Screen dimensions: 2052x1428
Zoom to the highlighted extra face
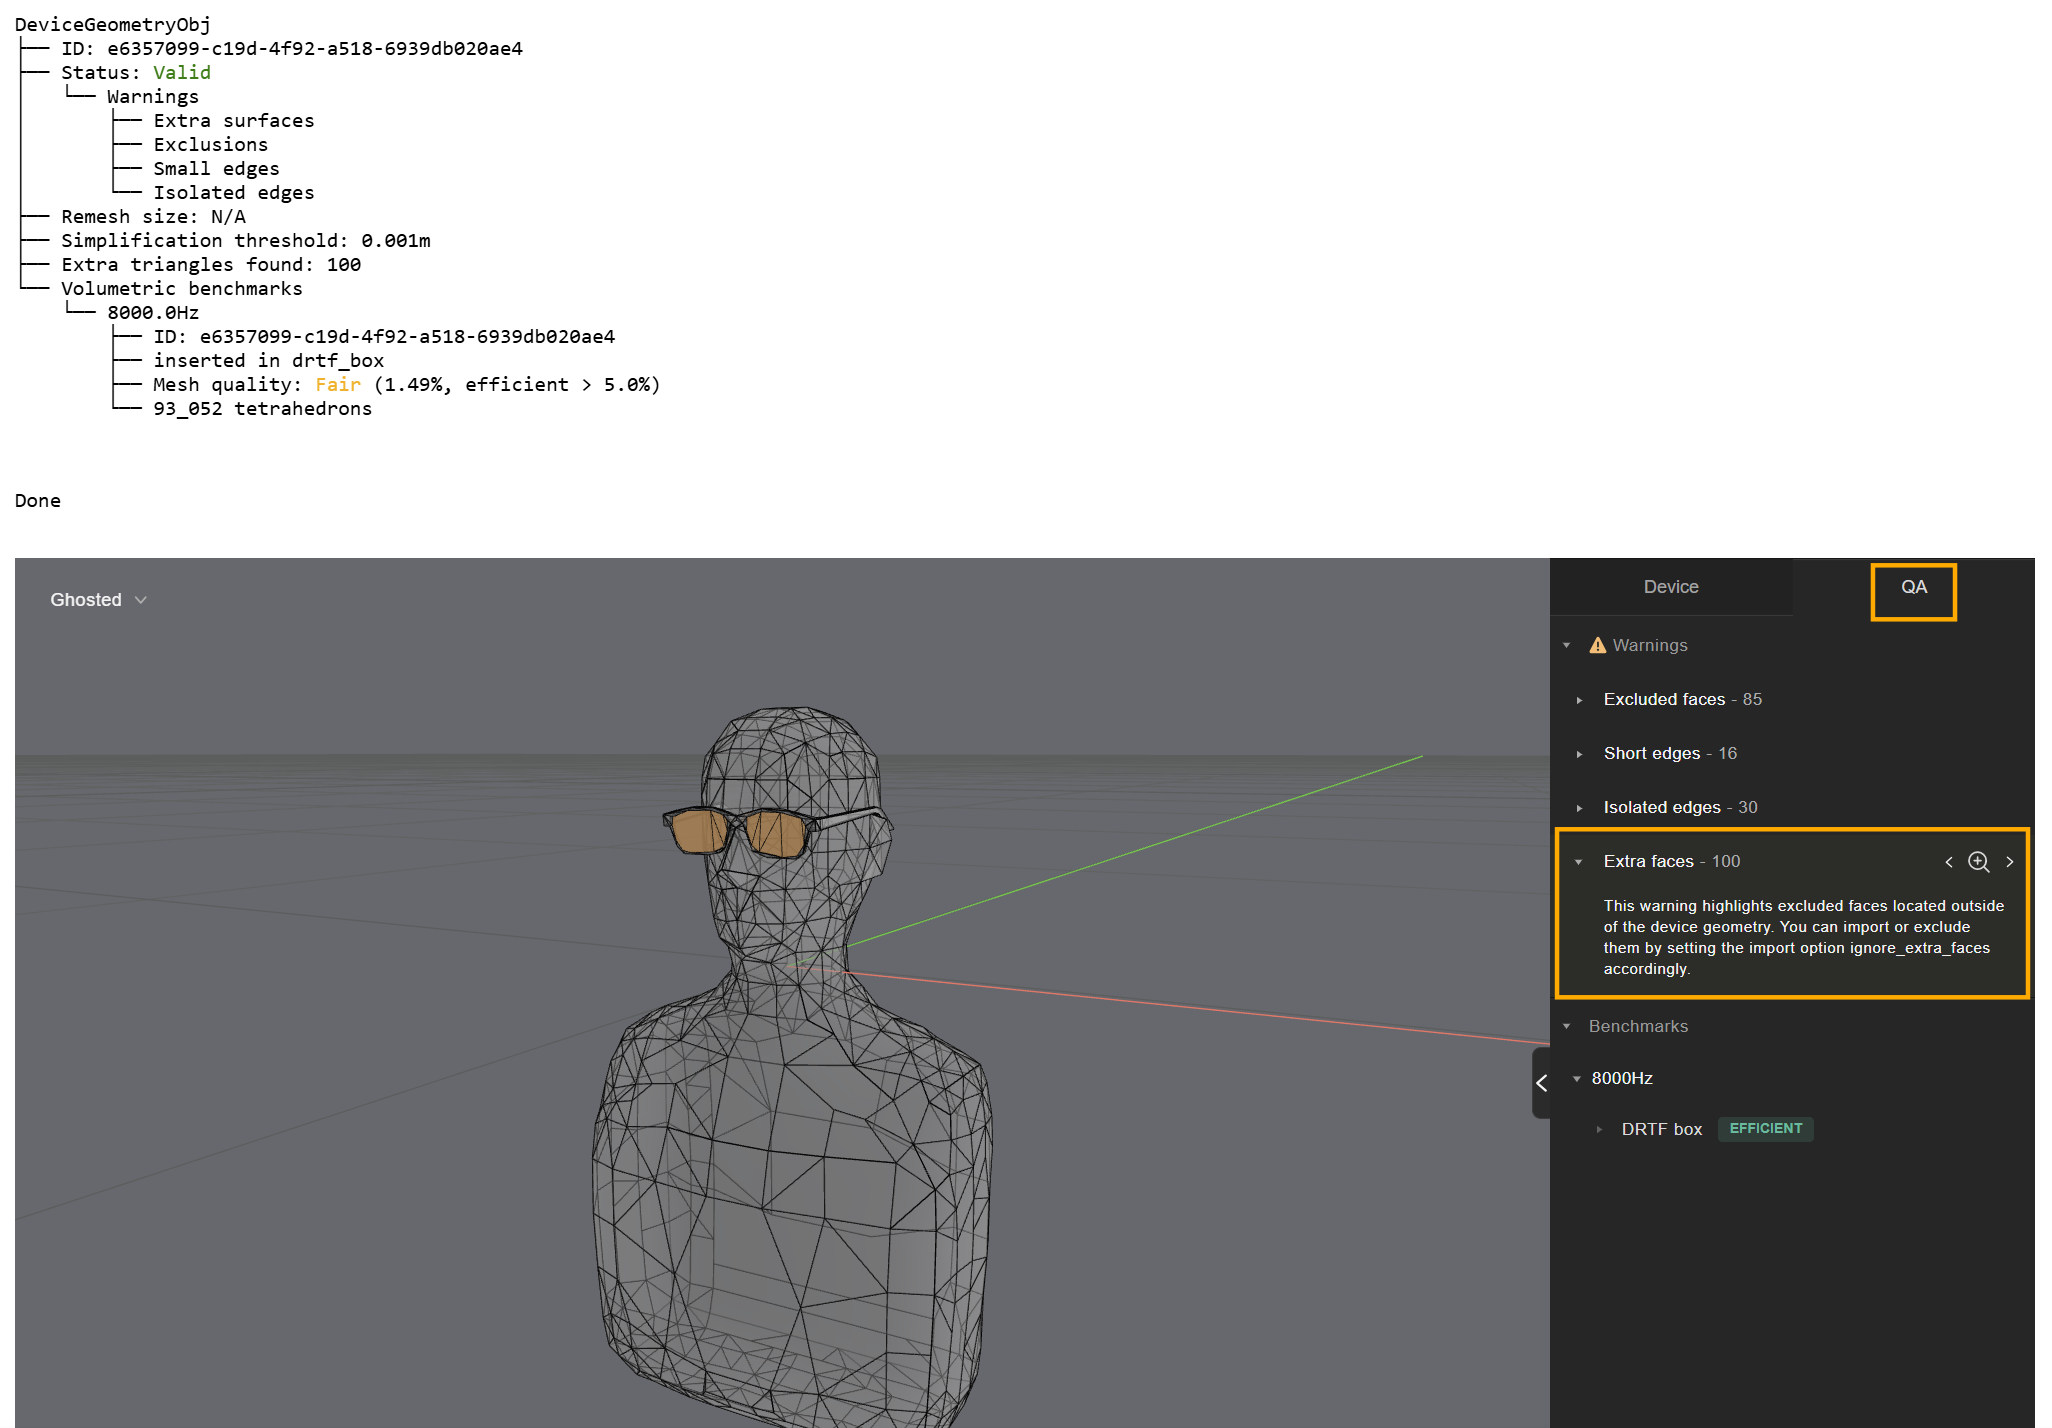coord(1978,862)
